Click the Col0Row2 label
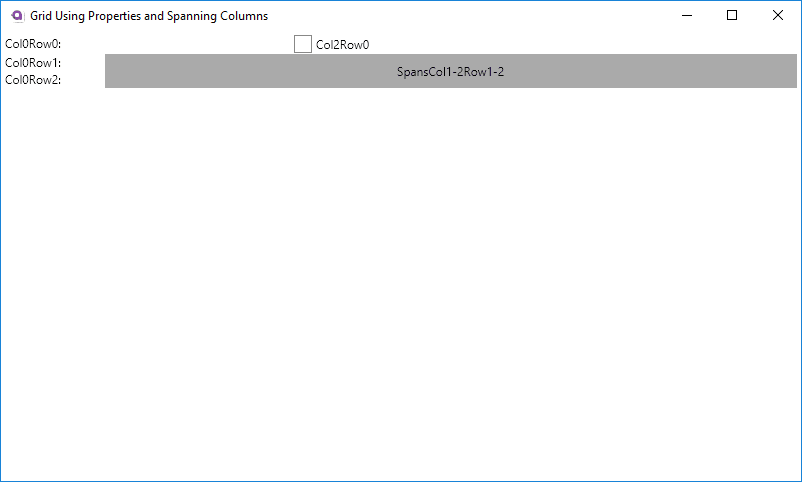Viewport: 802px width, 482px height. pos(33,81)
